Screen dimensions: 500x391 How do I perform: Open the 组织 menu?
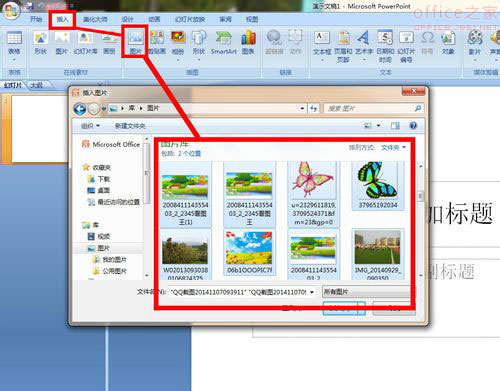(90, 126)
